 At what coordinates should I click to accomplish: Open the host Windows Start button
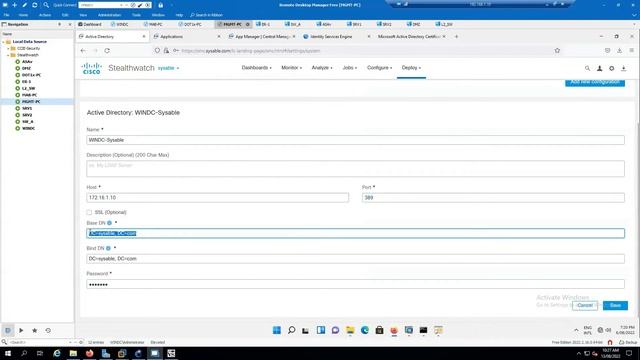(x=7, y=353)
